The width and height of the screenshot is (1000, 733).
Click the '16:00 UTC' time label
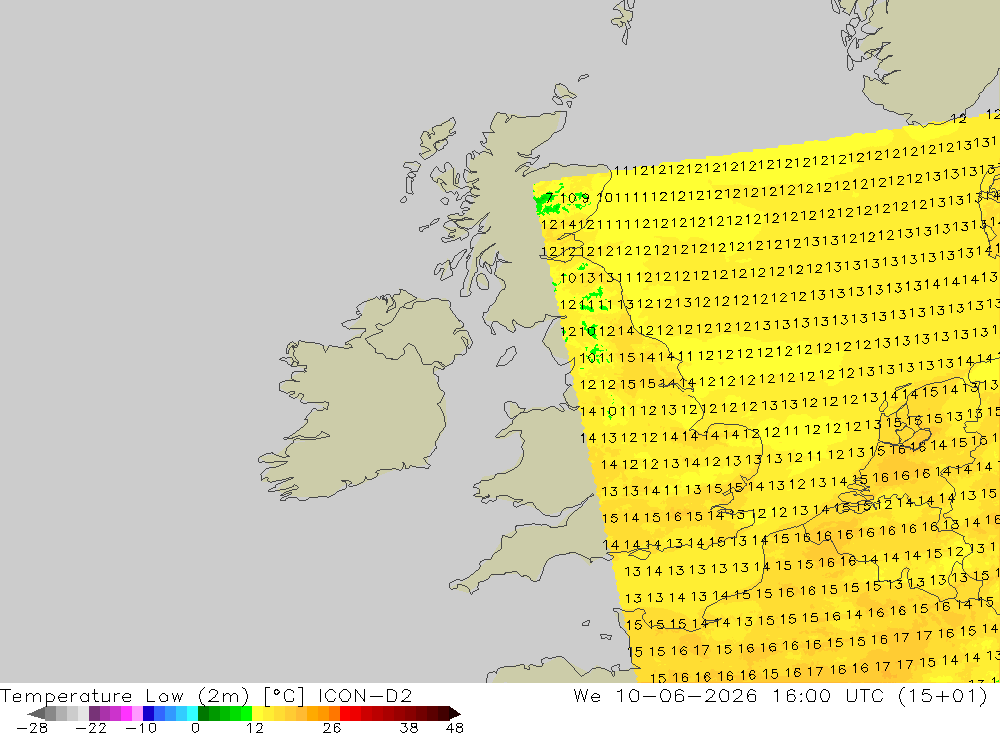point(828,695)
